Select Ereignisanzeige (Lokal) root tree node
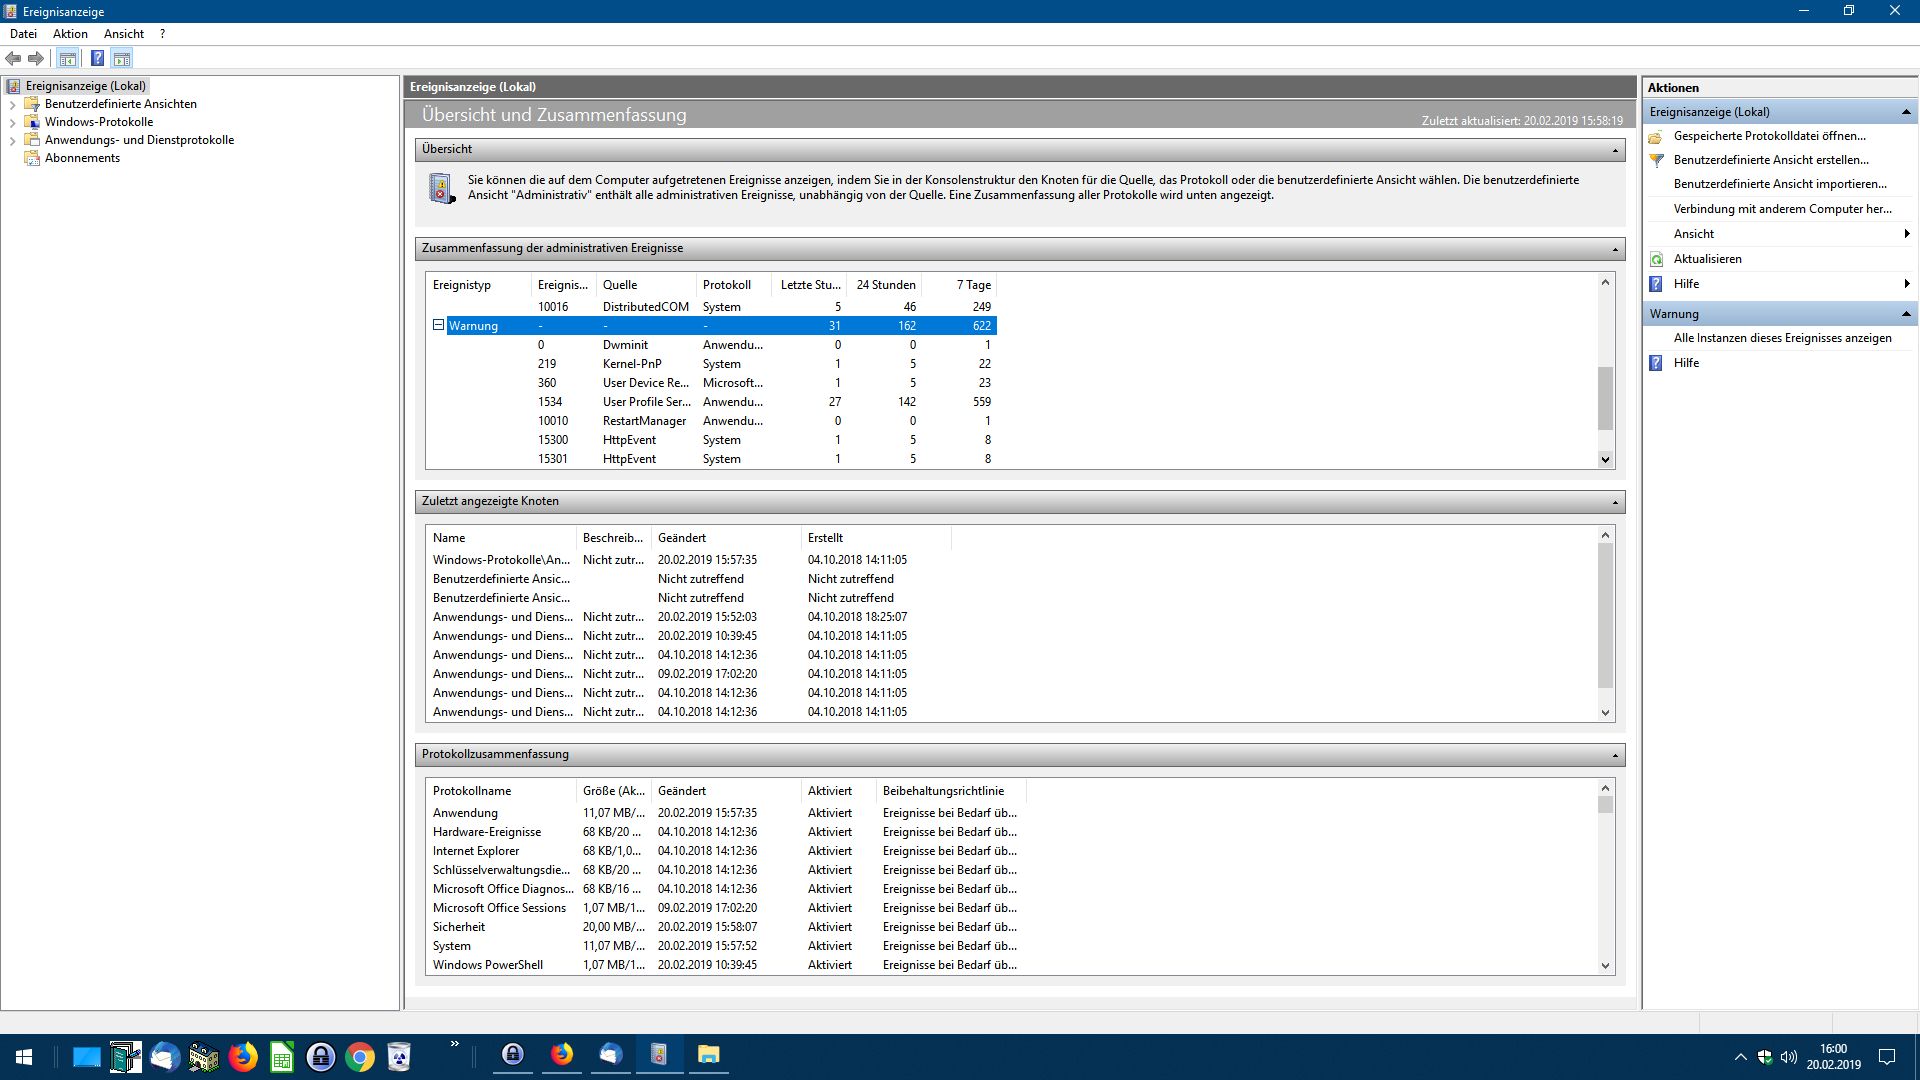The image size is (1920, 1080). pyautogui.click(x=86, y=86)
